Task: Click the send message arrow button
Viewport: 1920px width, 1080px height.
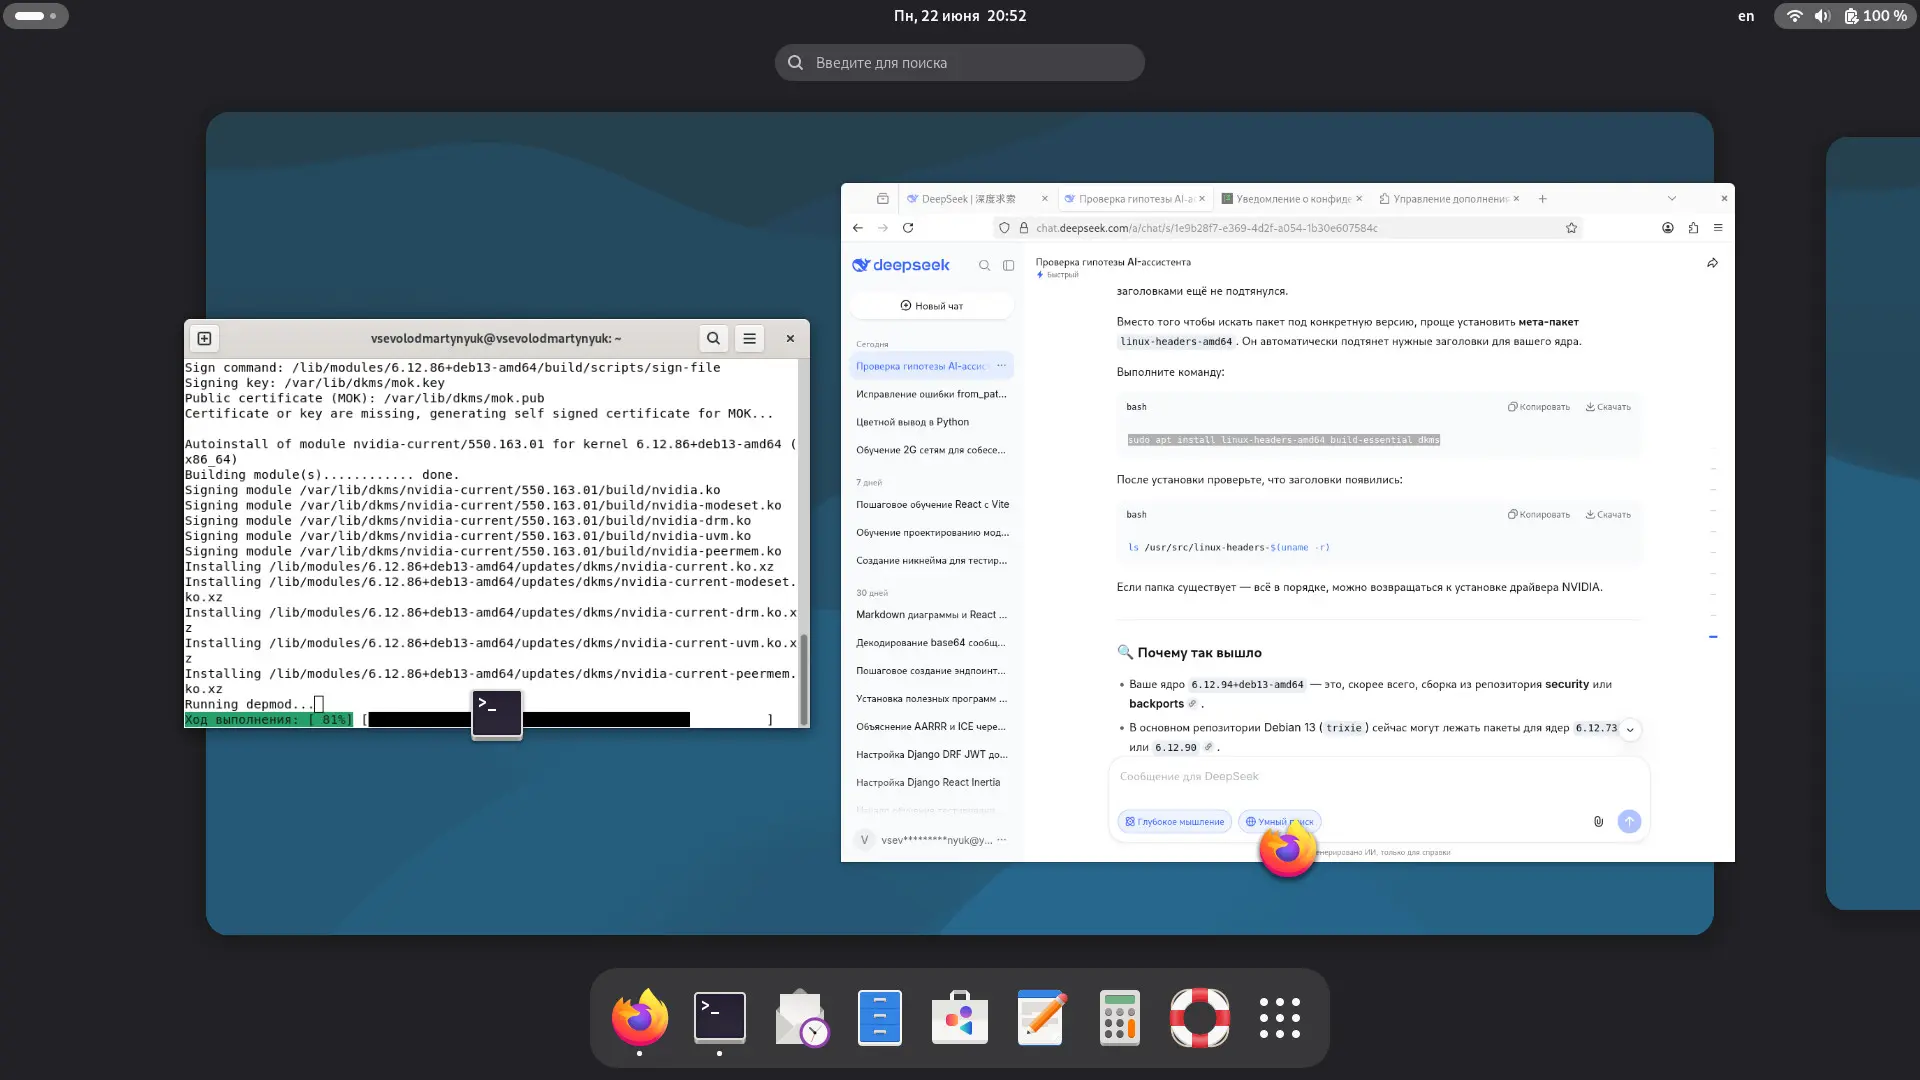Action: (1629, 821)
